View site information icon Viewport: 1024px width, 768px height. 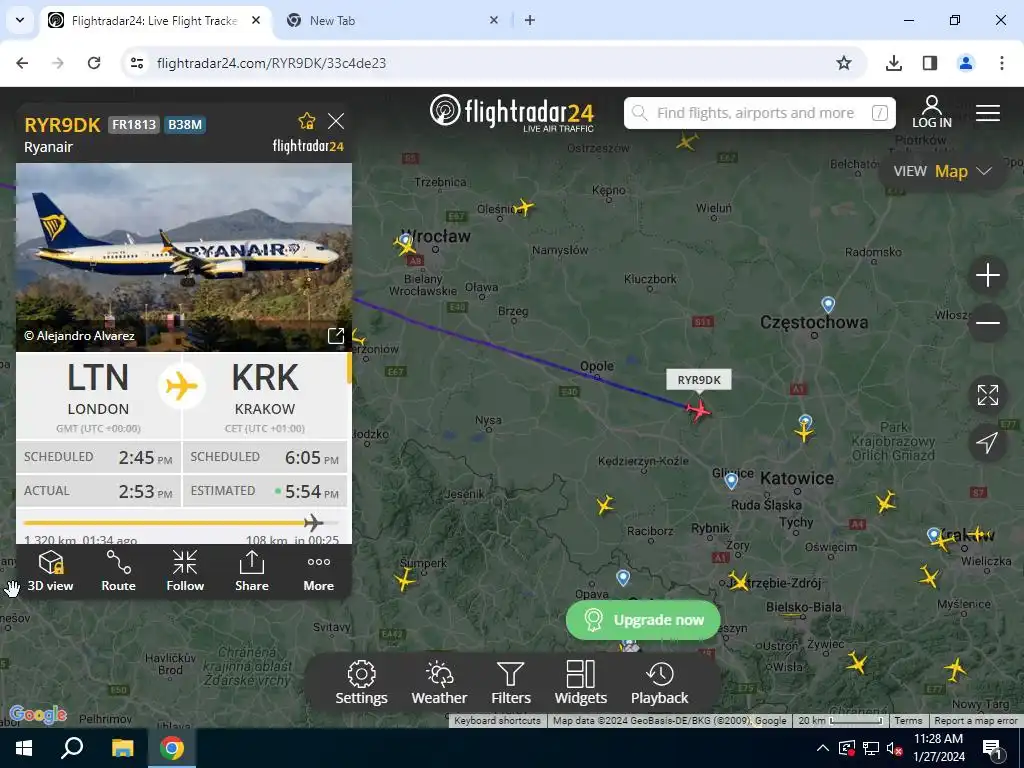pyautogui.click(x=137, y=63)
